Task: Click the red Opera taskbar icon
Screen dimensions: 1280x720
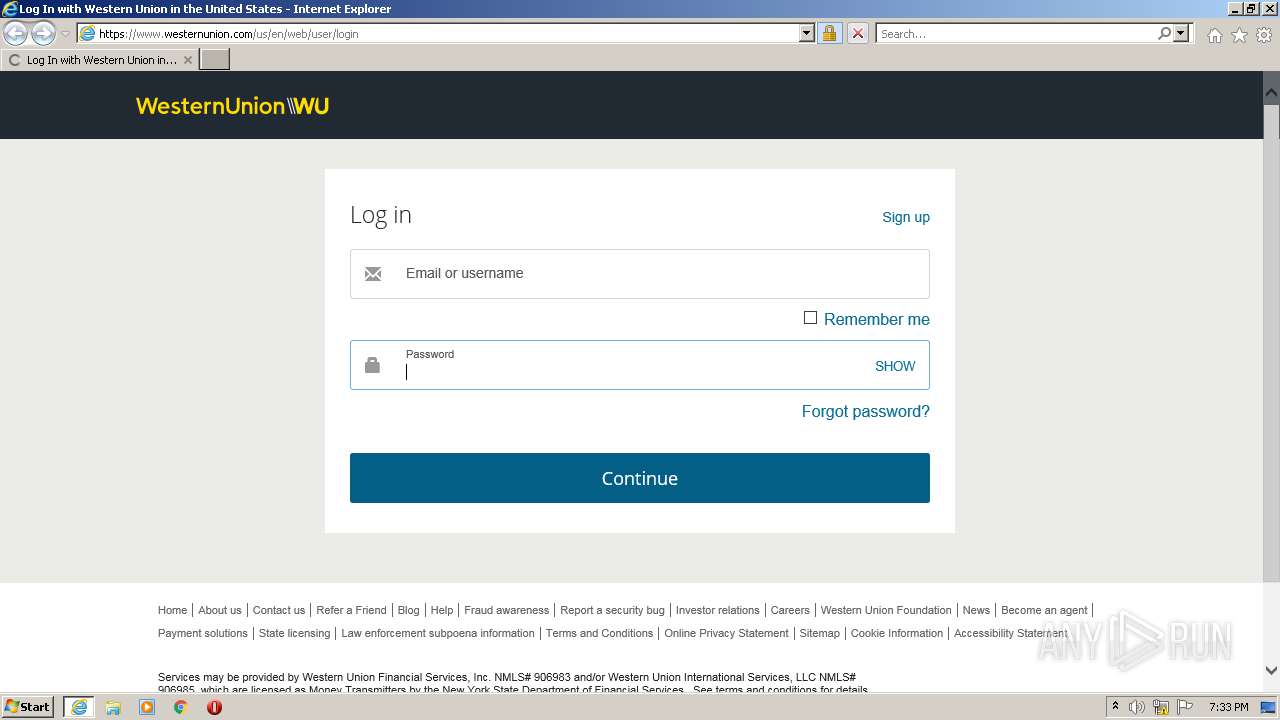Action: (x=214, y=707)
